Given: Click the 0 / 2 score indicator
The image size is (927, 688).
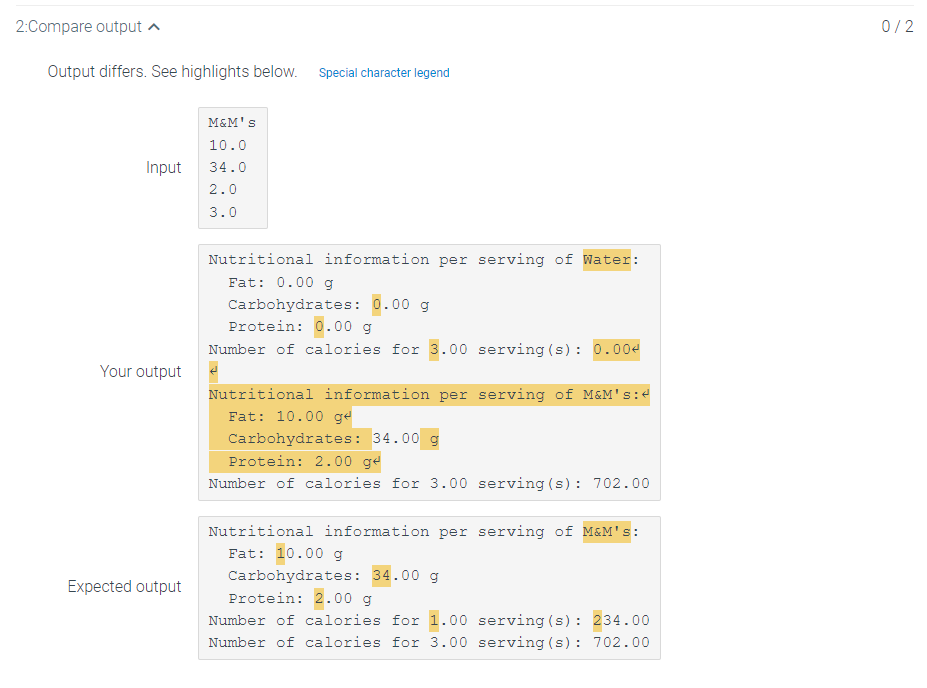Looking at the screenshot, I should click(897, 27).
